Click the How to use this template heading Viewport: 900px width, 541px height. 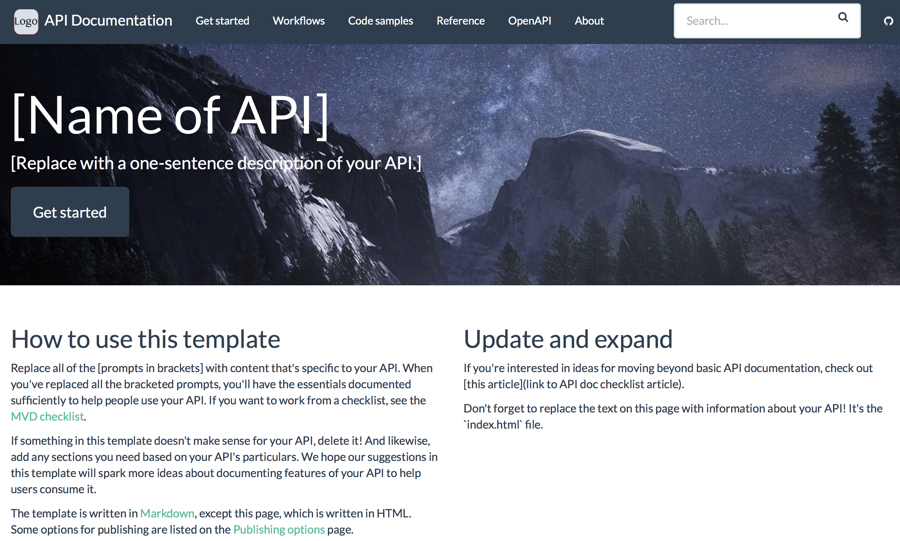coord(146,340)
